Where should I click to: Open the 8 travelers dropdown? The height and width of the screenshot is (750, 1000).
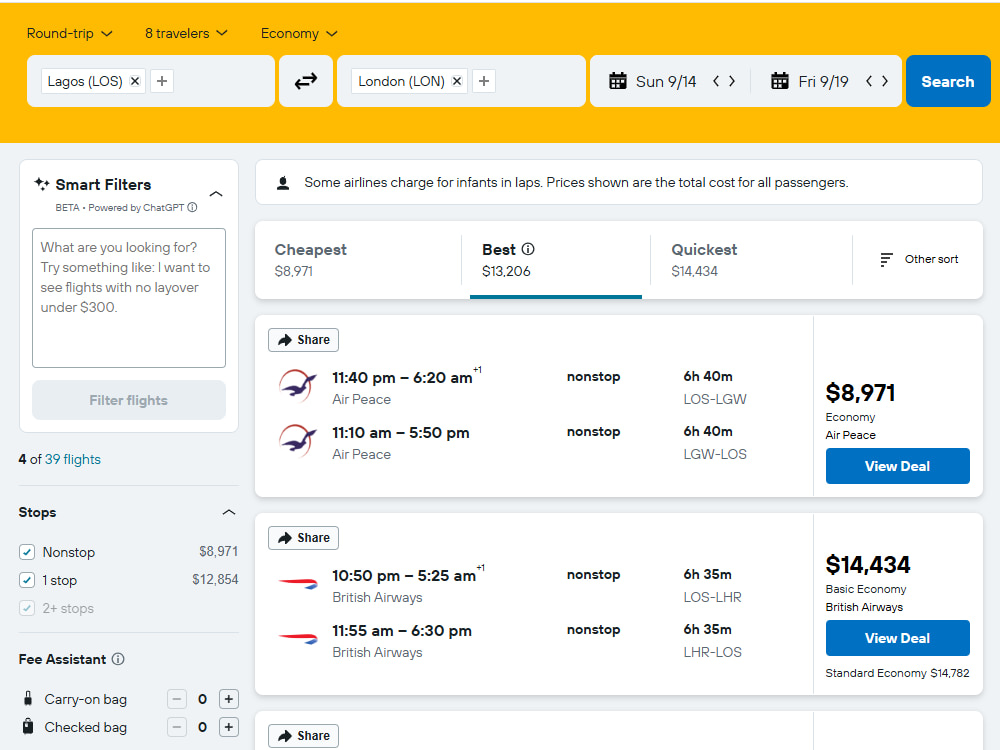point(186,33)
